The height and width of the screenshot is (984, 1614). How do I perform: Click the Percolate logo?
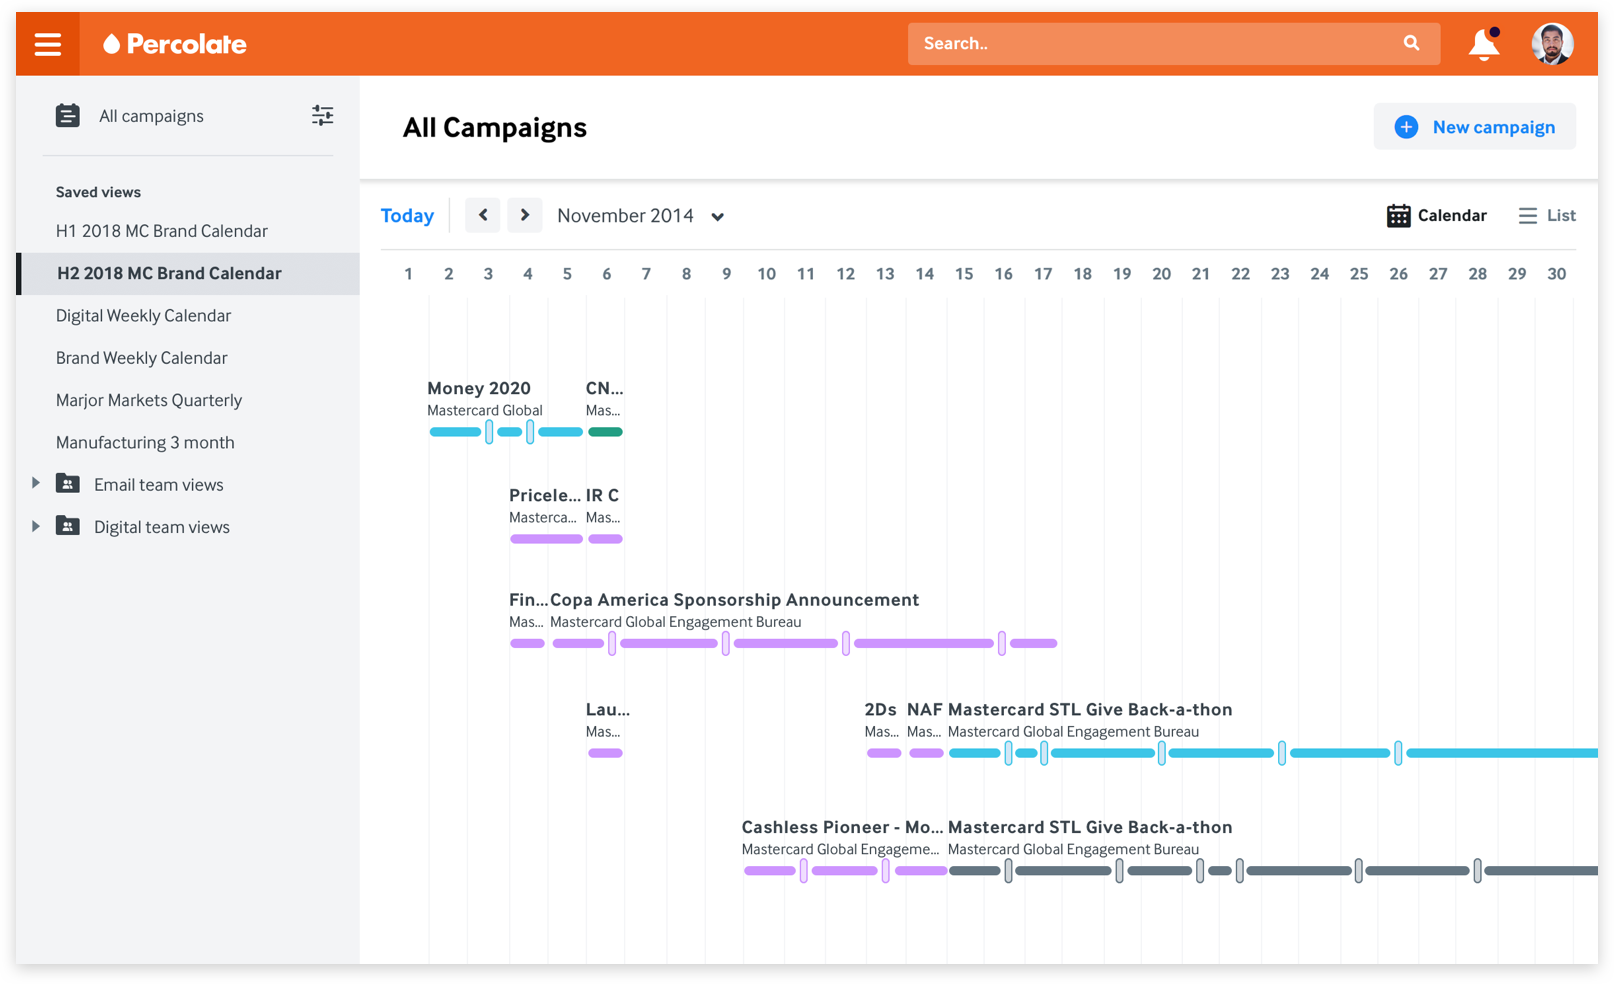click(x=175, y=44)
